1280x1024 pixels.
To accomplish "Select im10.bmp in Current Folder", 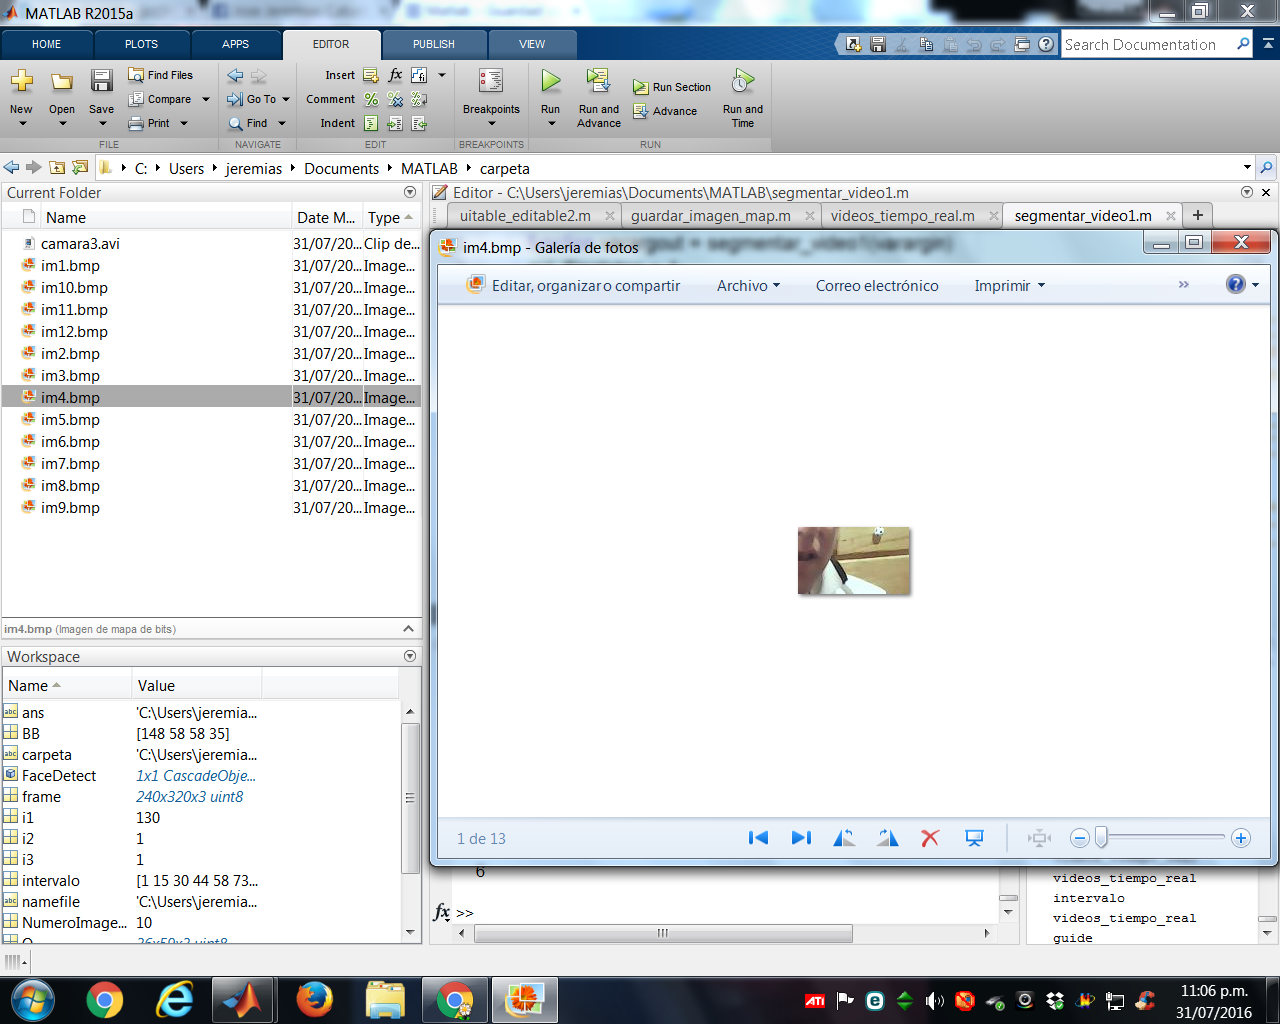I will 211,287.
